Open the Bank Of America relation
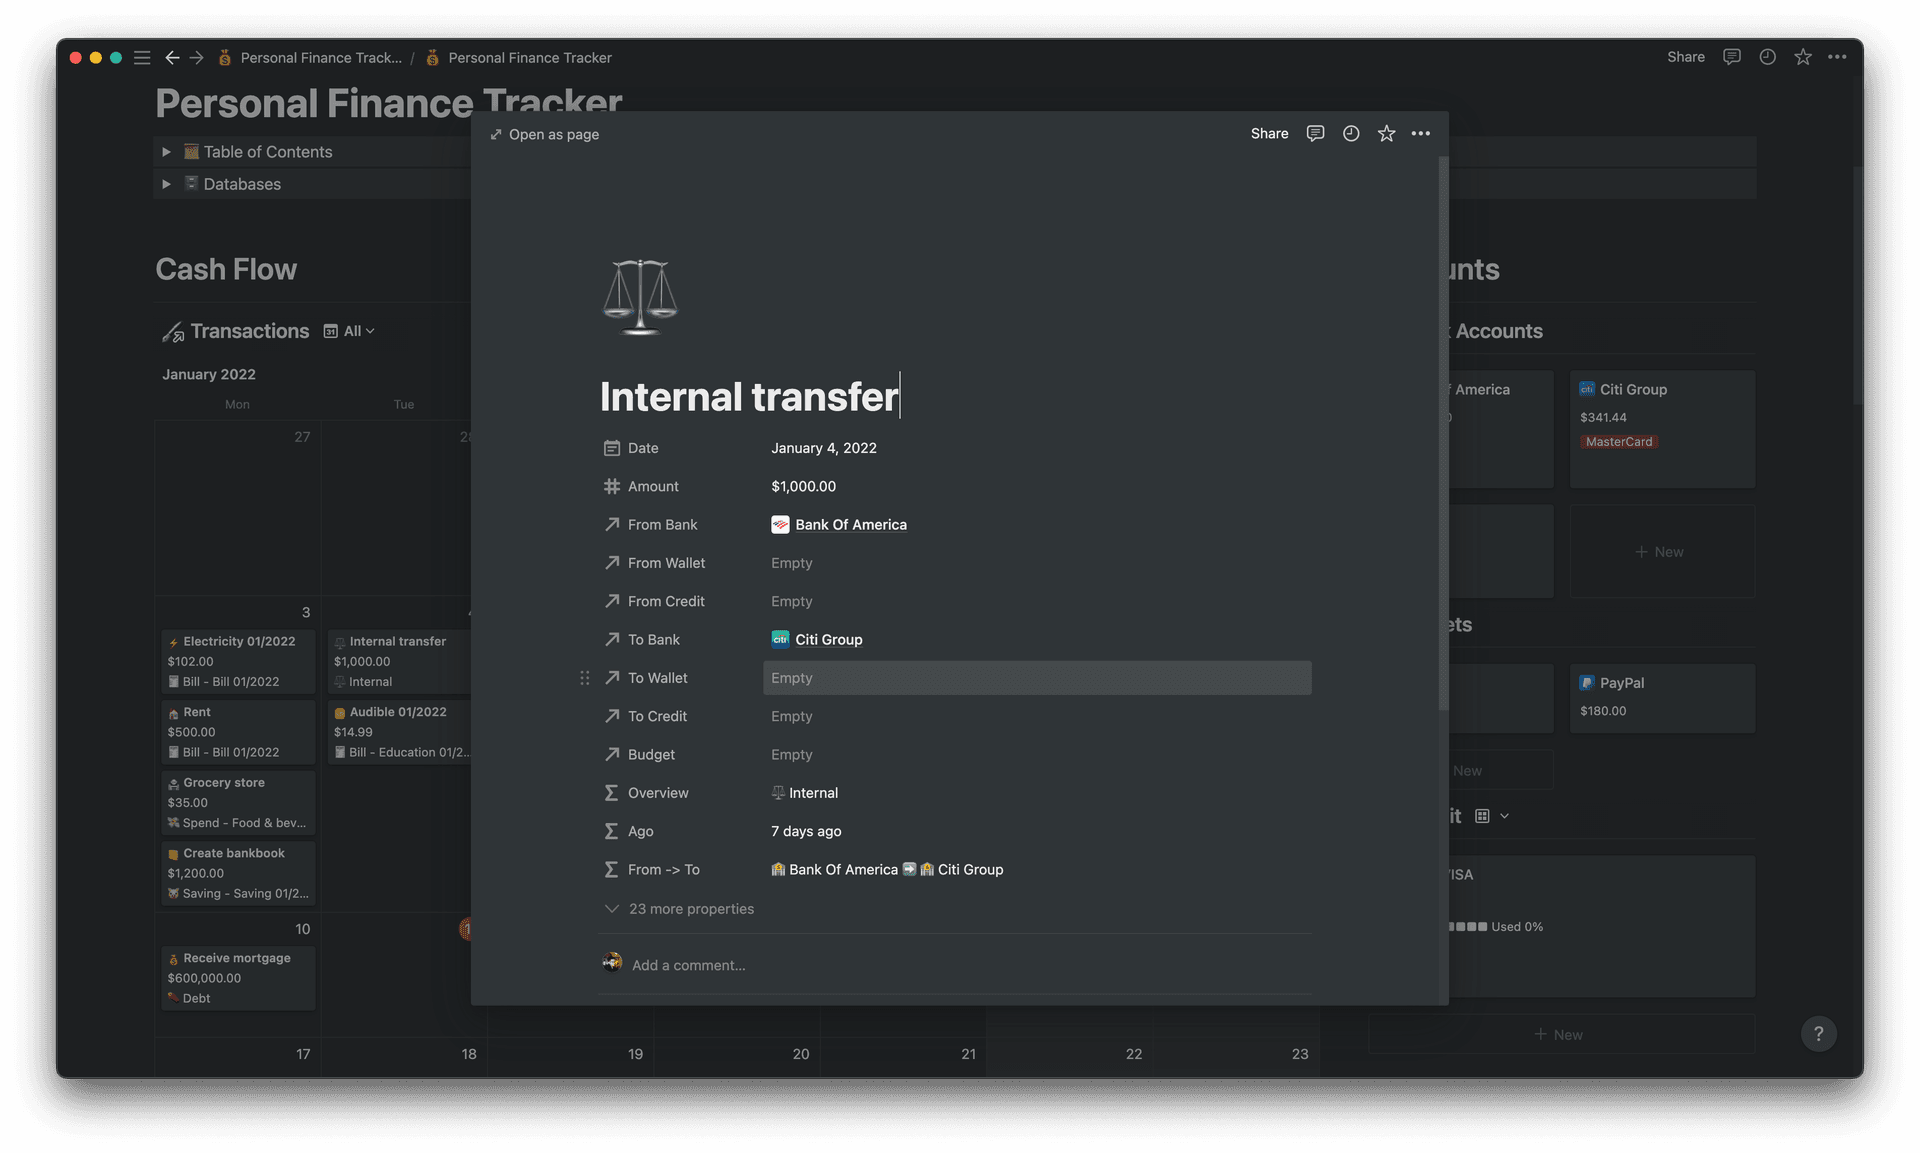 tap(850, 524)
